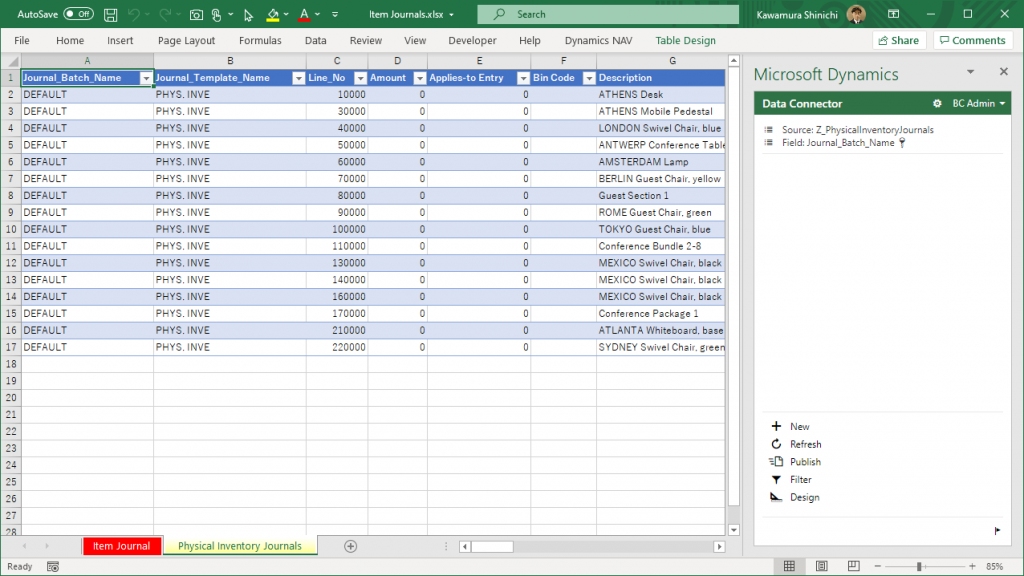Toggle the AutoSave switch

point(78,14)
